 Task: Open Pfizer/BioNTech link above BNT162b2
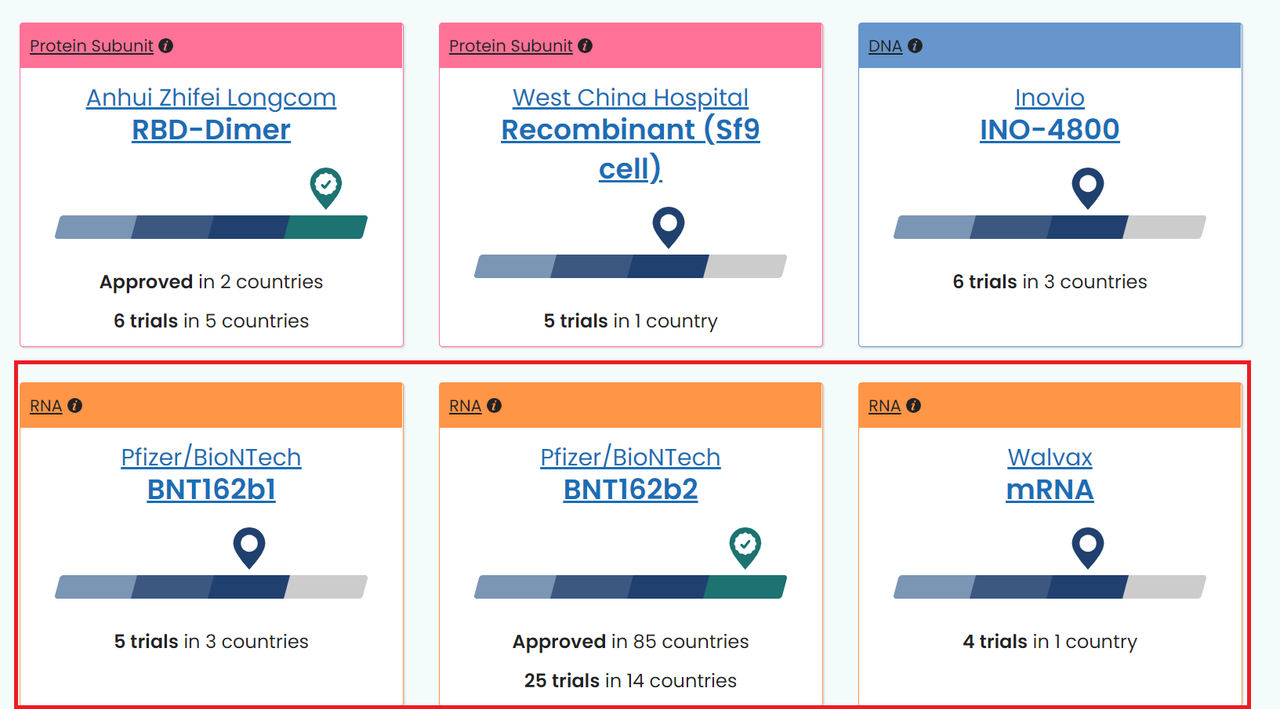630,458
